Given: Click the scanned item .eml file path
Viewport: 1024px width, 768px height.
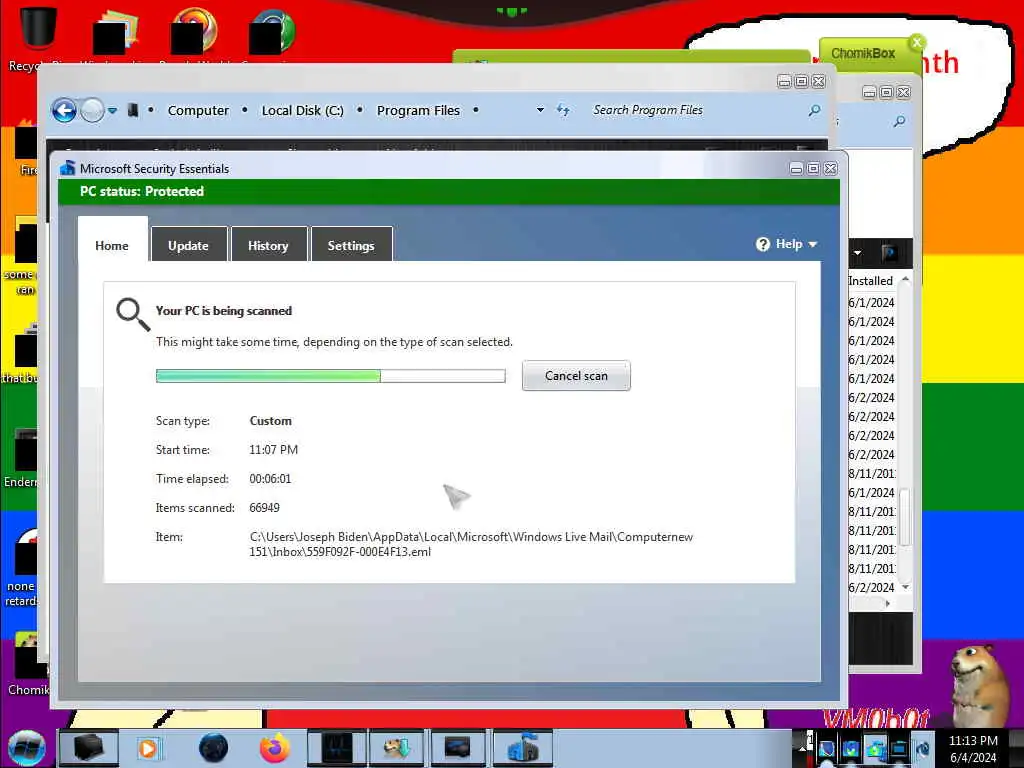Looking at the screenshot, I should [471, 544].
